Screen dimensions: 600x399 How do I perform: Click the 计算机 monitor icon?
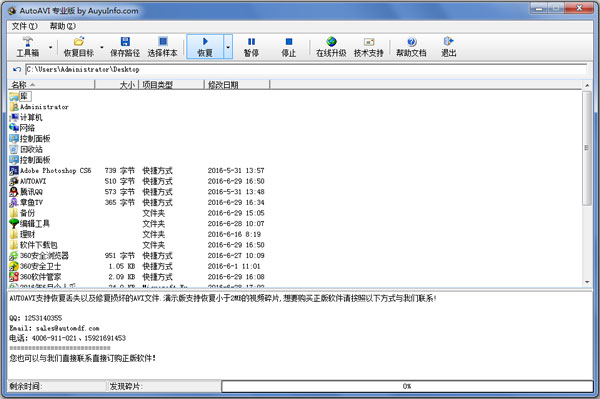[x=14, y=117]
